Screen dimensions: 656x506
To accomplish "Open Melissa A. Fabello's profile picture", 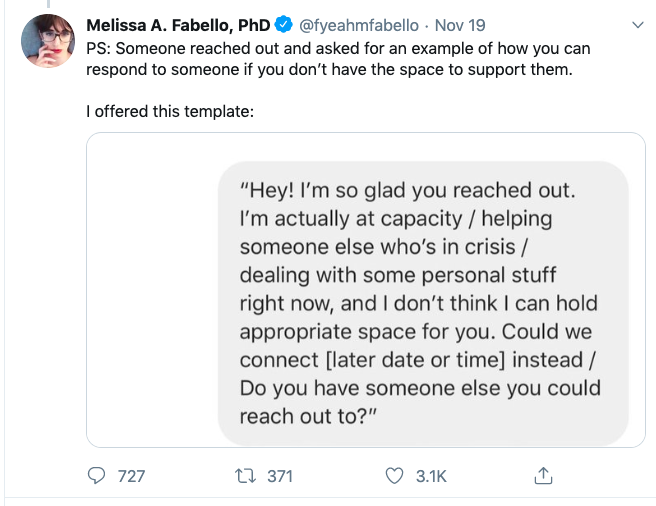I will pyautogui.click(x=47, y=42).
